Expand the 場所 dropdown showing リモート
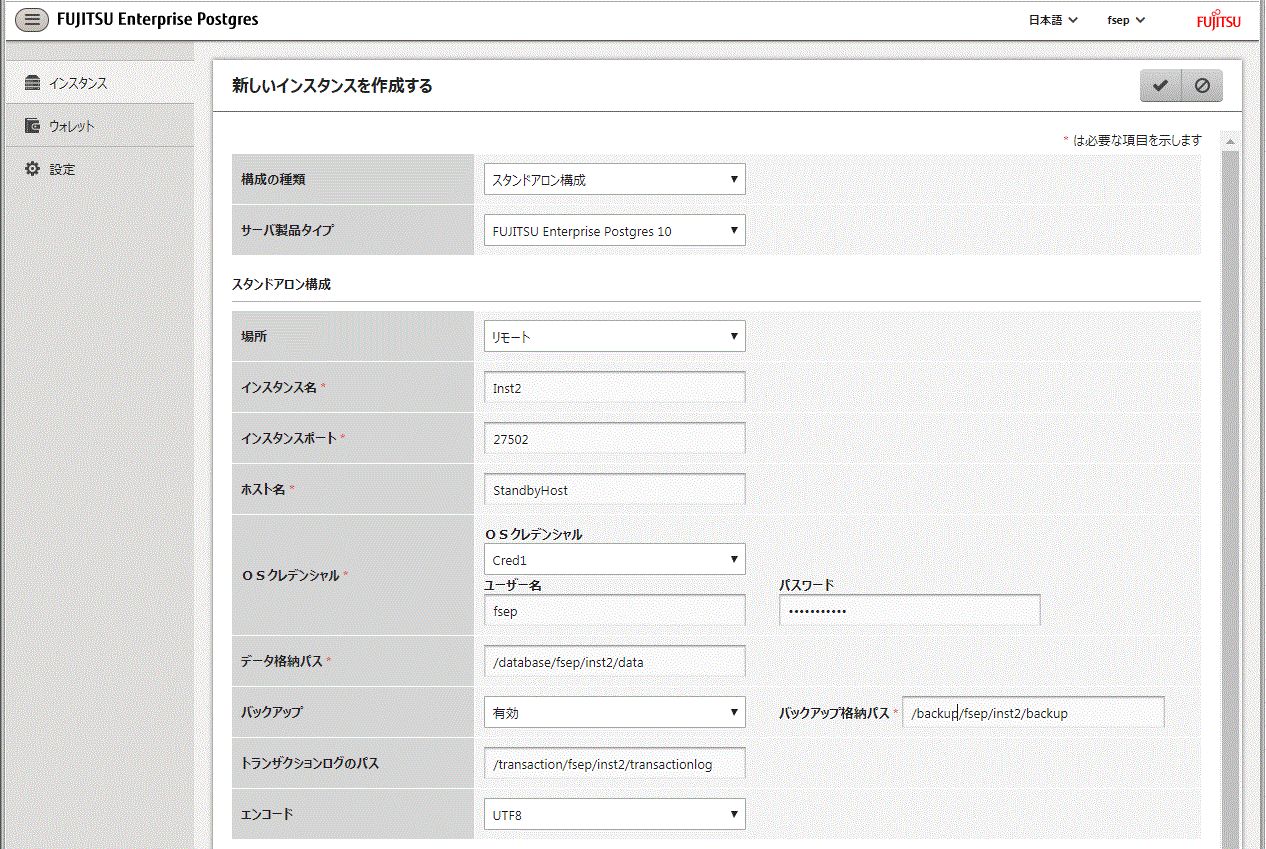Screen dimensions: 1266x849 pos(615,337)
